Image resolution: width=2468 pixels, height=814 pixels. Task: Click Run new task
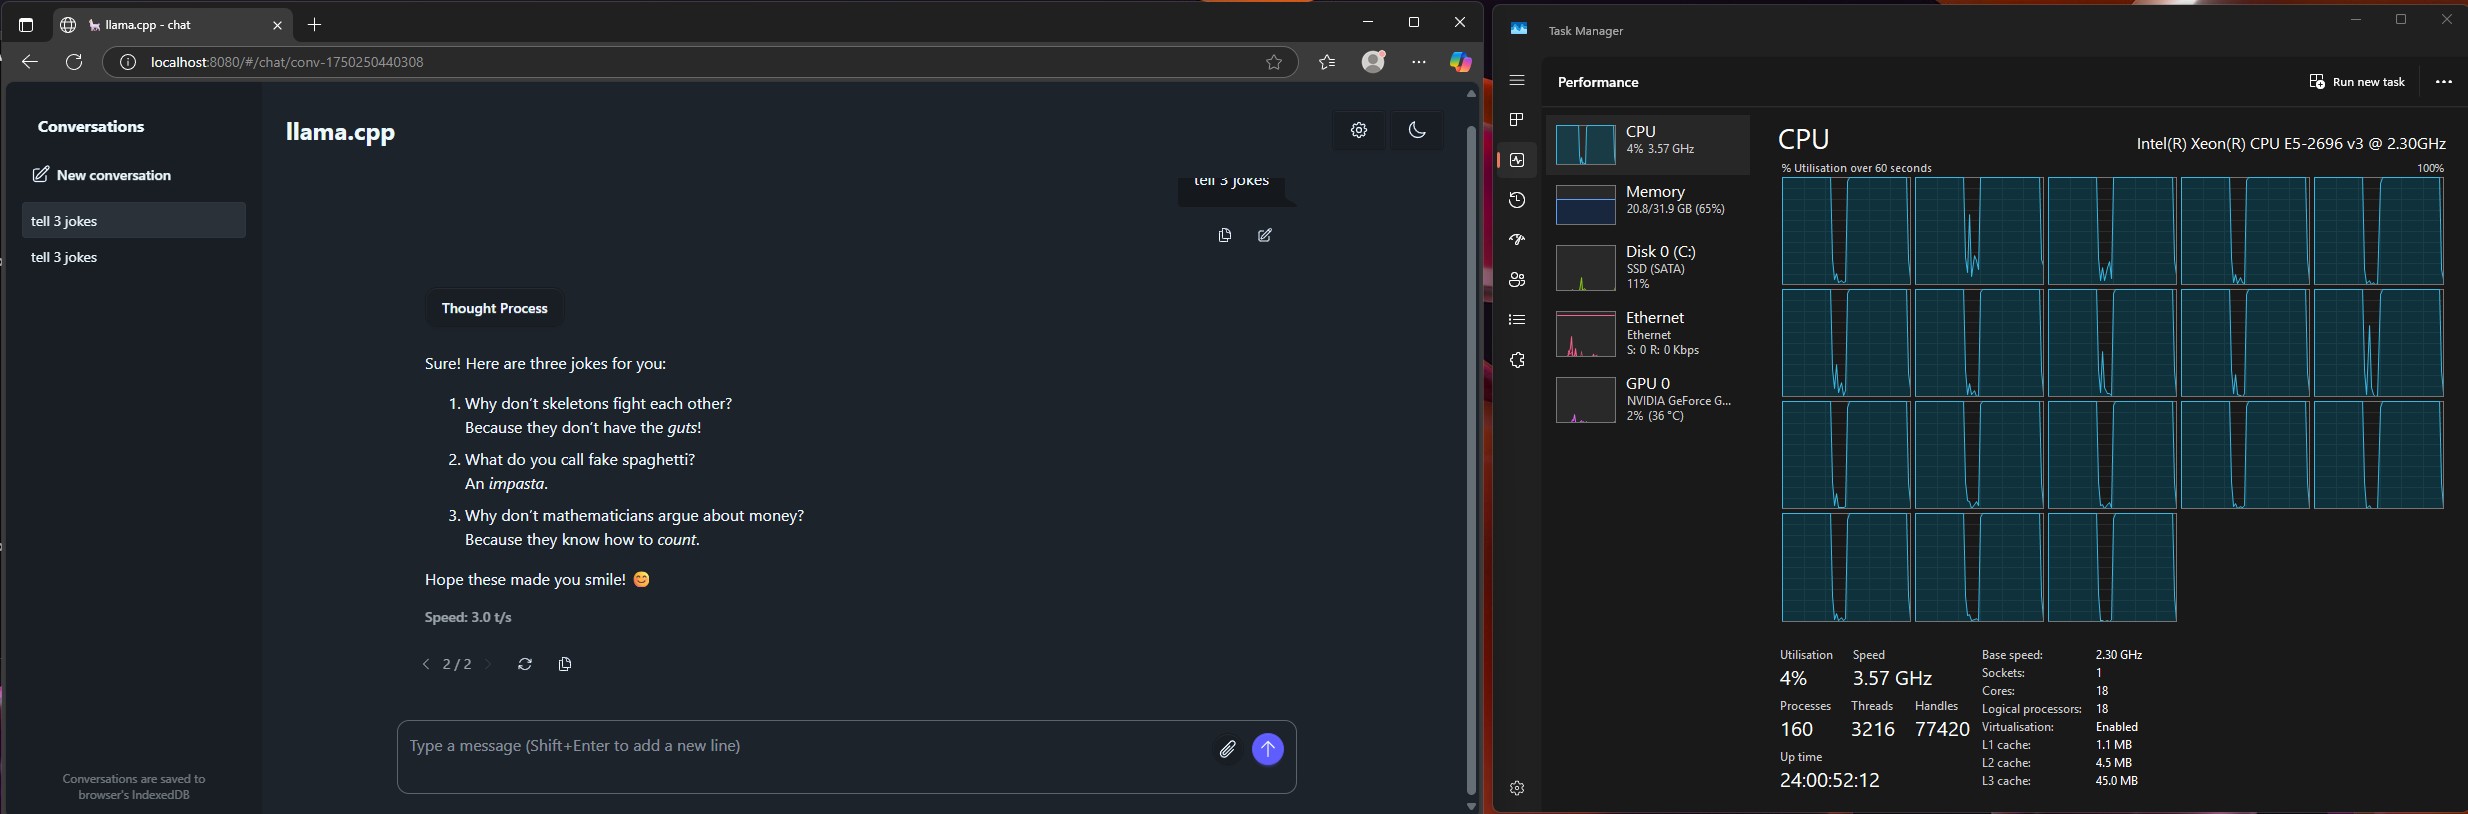point(2357,82)
